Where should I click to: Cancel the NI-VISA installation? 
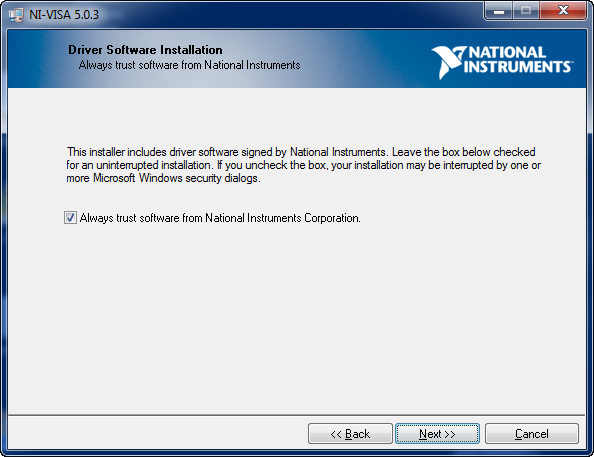pos(531,434)
